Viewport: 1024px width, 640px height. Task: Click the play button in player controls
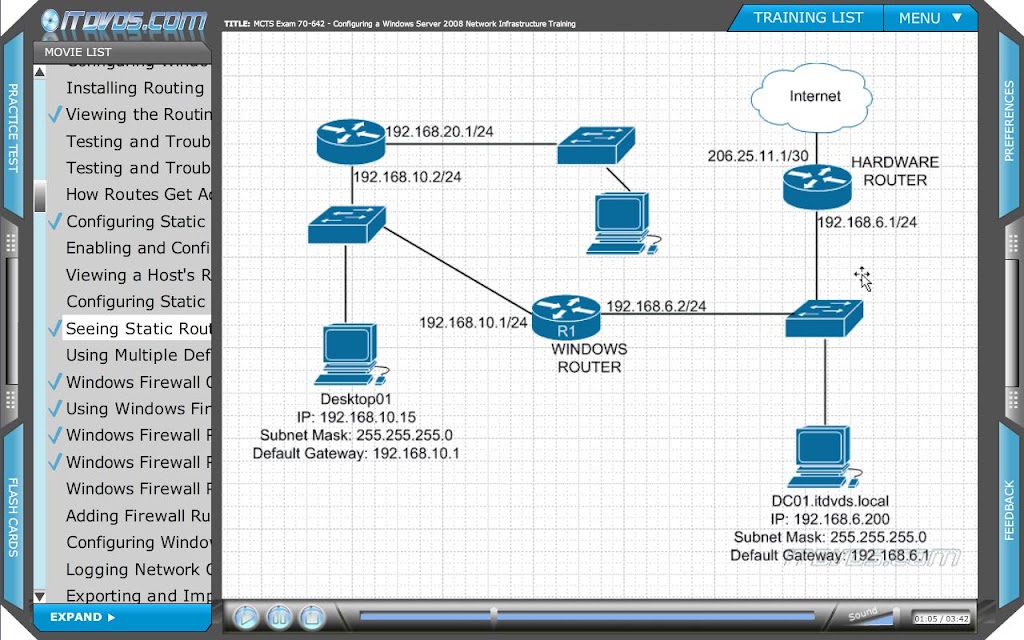(x=246, y=616)
